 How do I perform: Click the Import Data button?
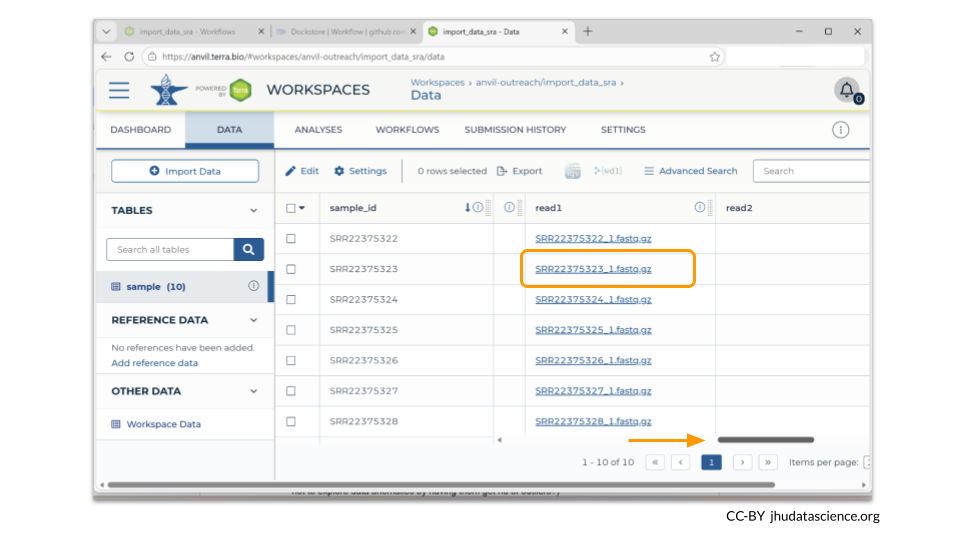coord(185,171)
